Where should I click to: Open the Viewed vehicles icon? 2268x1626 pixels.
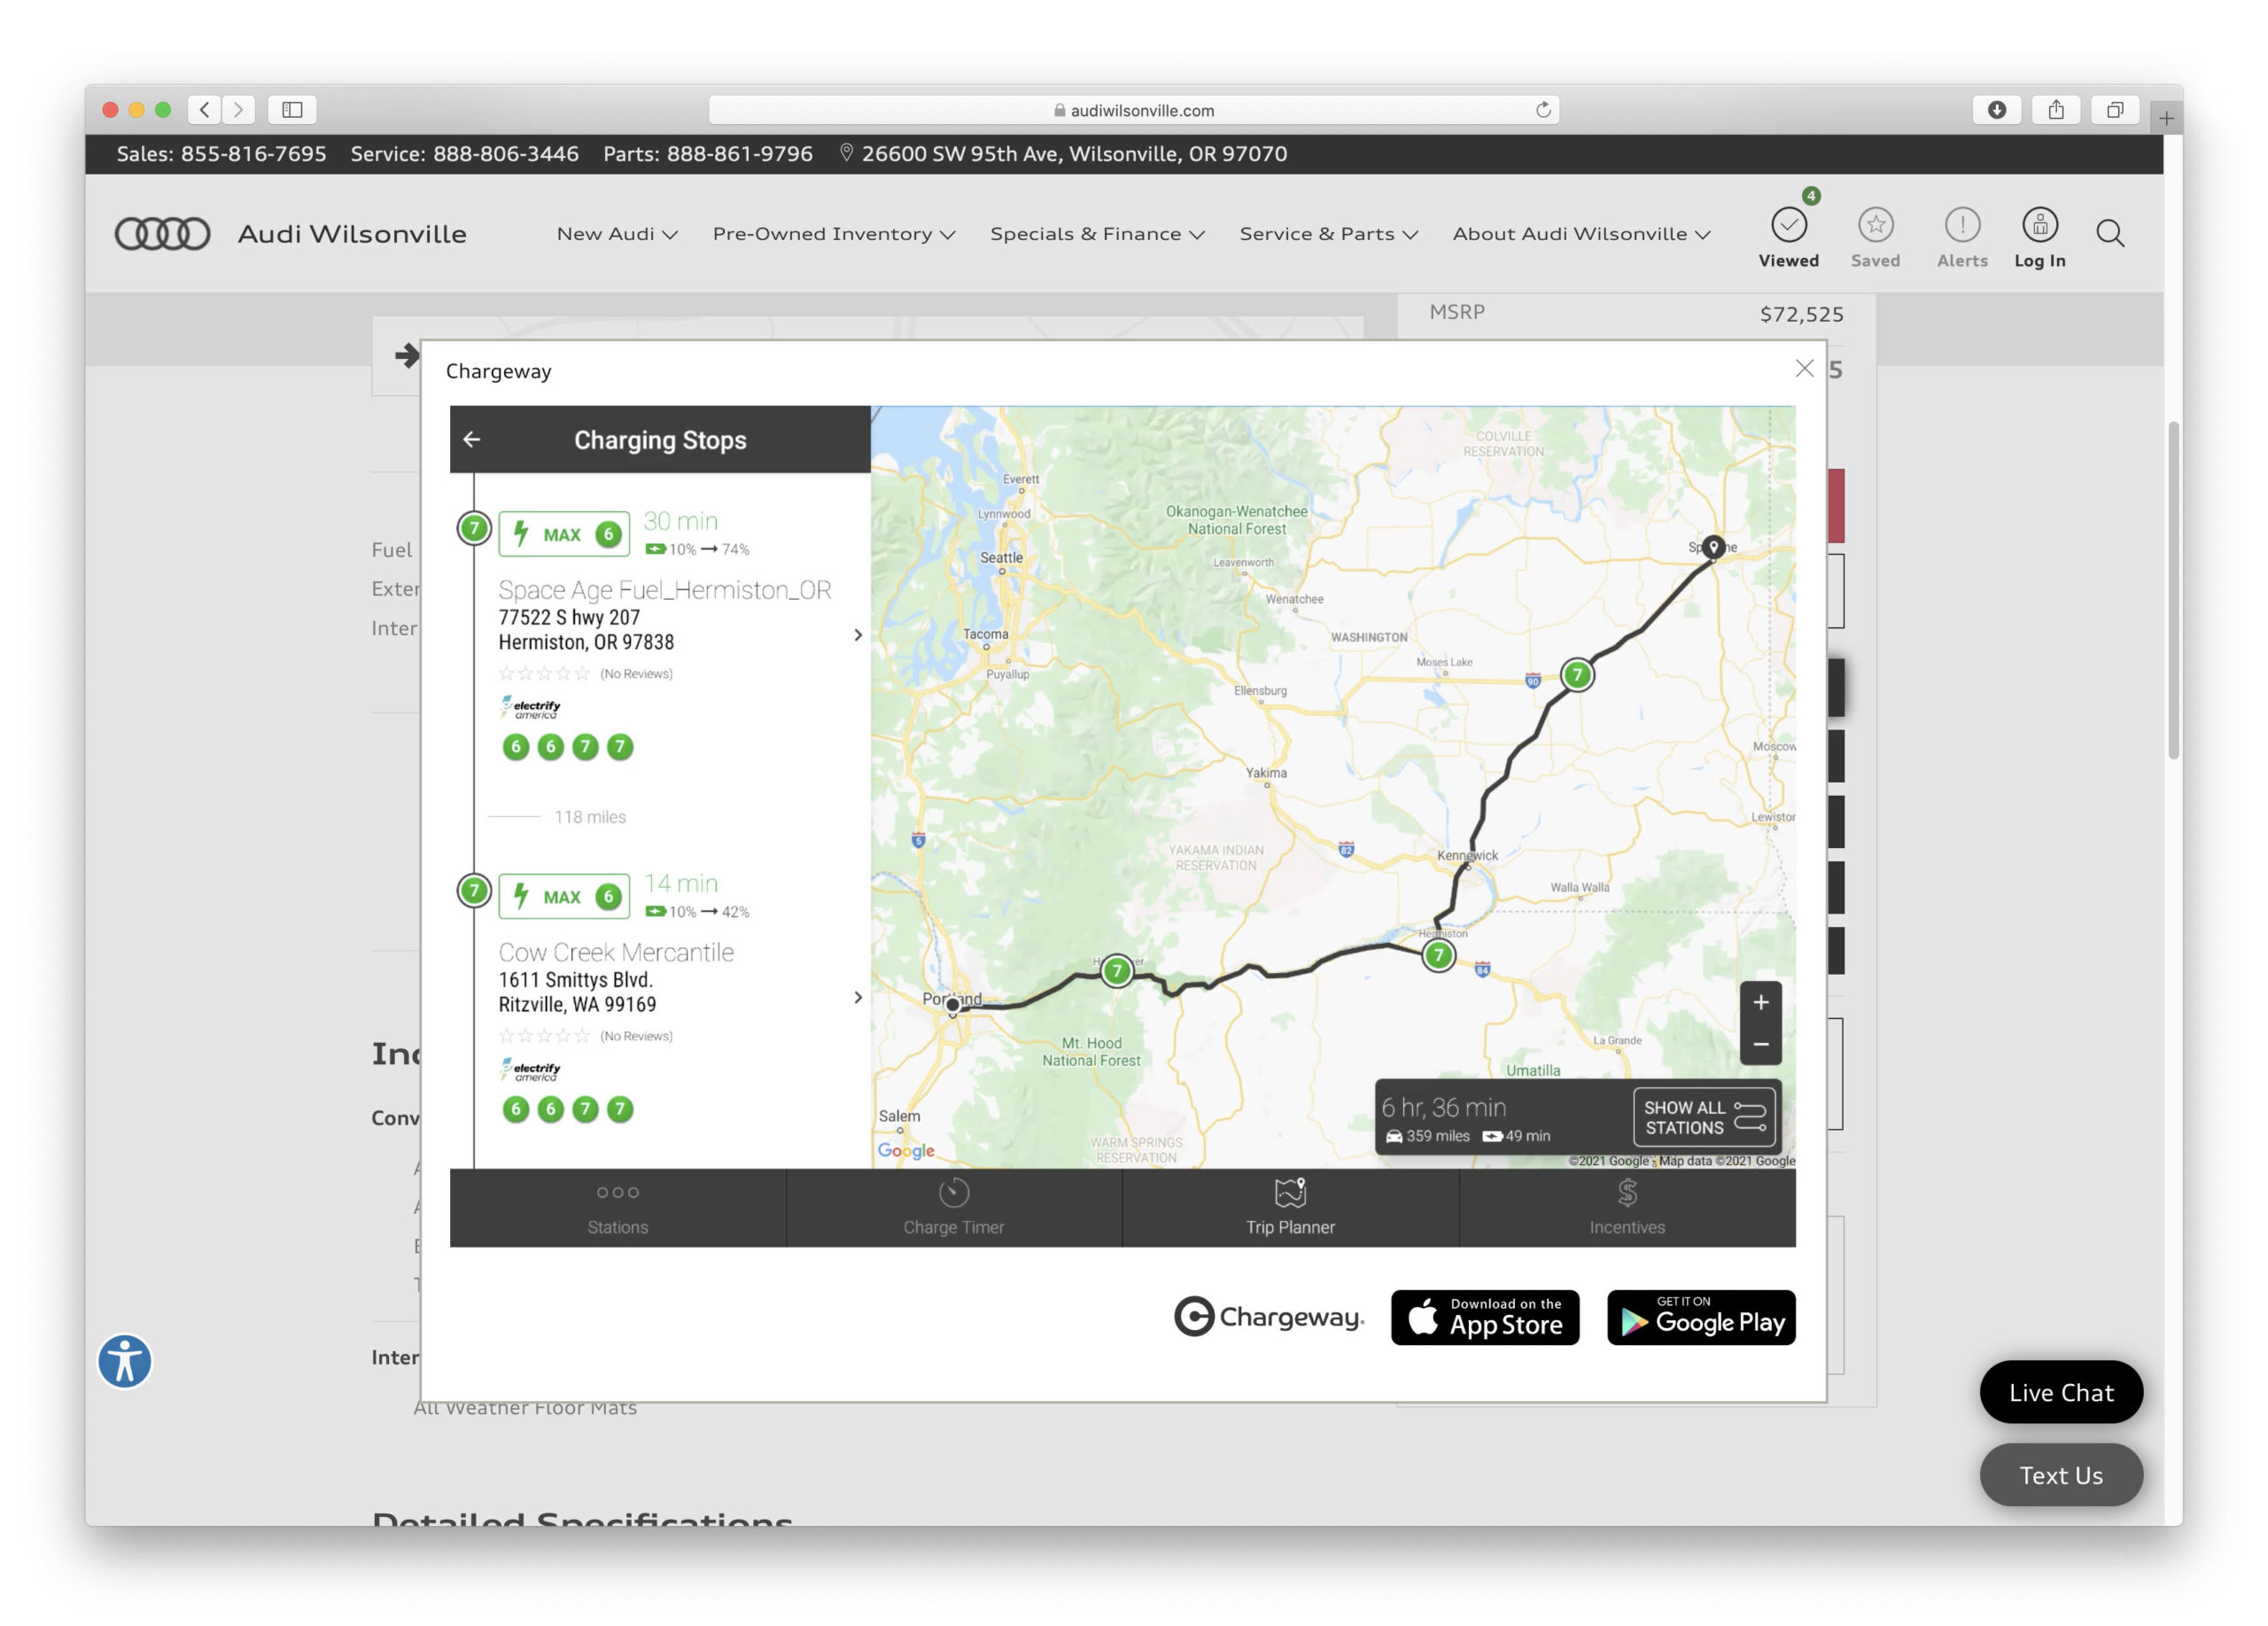click(x=1789, y=237)
